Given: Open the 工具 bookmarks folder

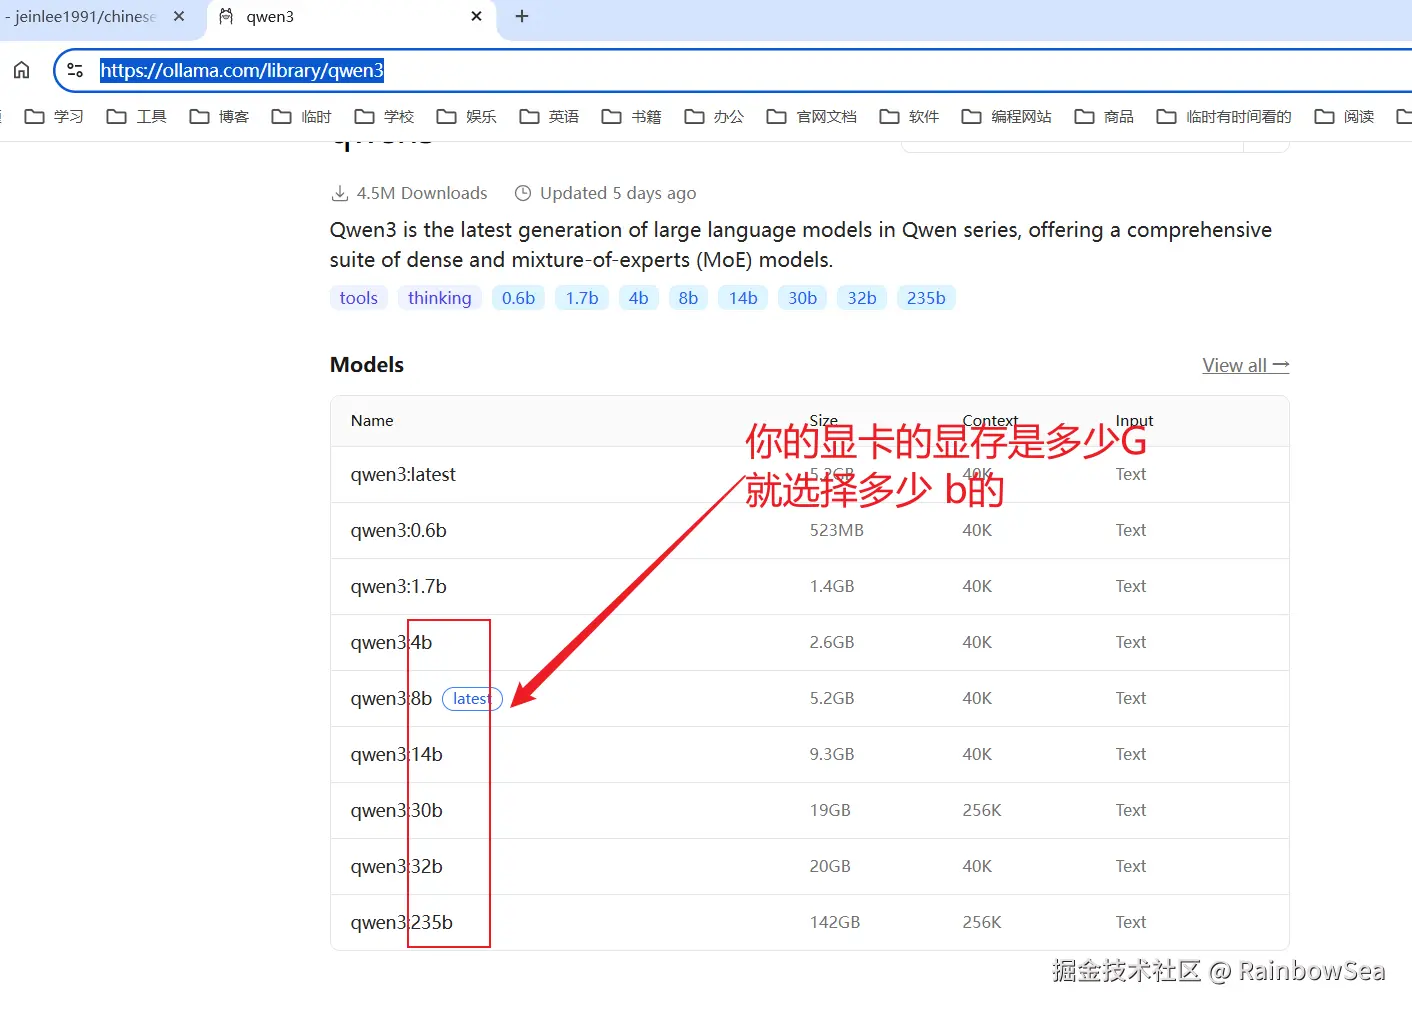Looking at the screenshot, I should (137, 116).
